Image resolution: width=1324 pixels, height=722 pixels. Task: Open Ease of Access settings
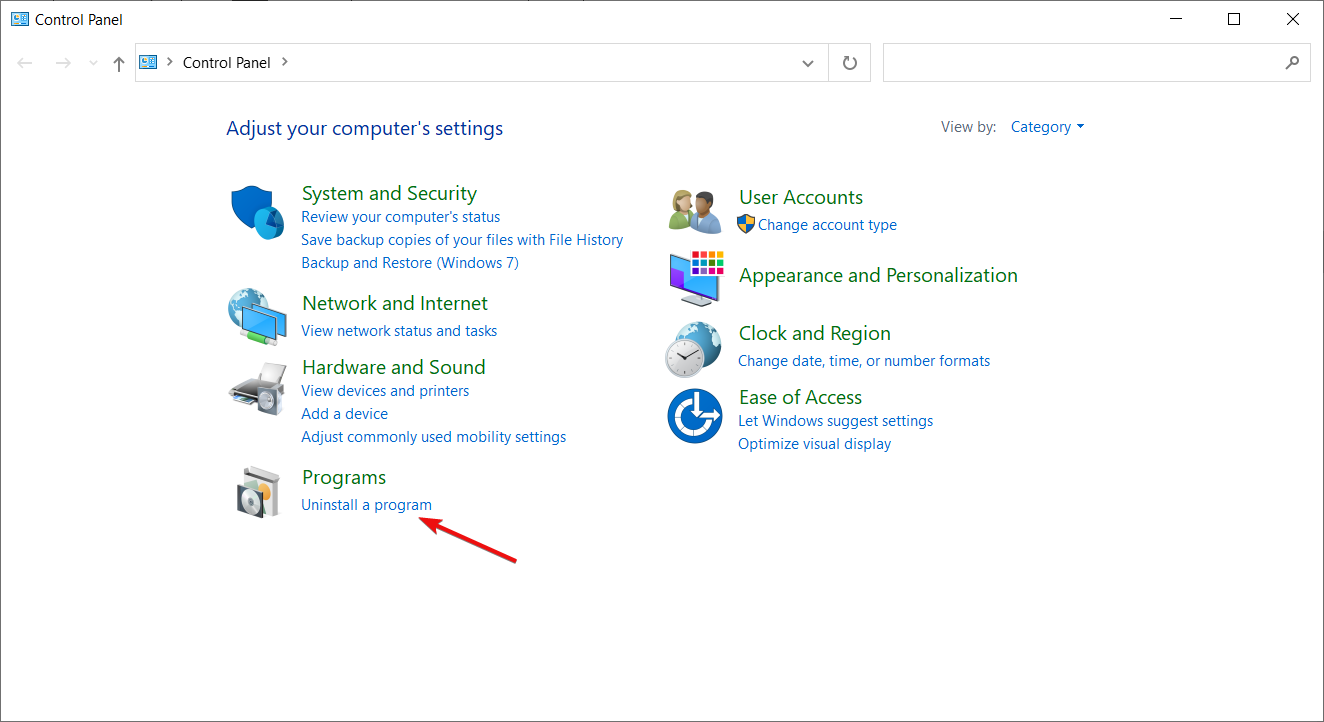tap(800, 397)
